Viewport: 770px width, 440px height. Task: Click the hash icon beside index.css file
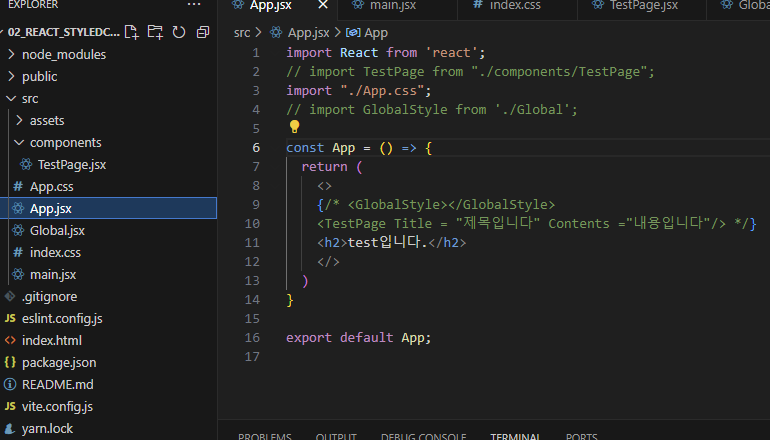coord(18,252)
